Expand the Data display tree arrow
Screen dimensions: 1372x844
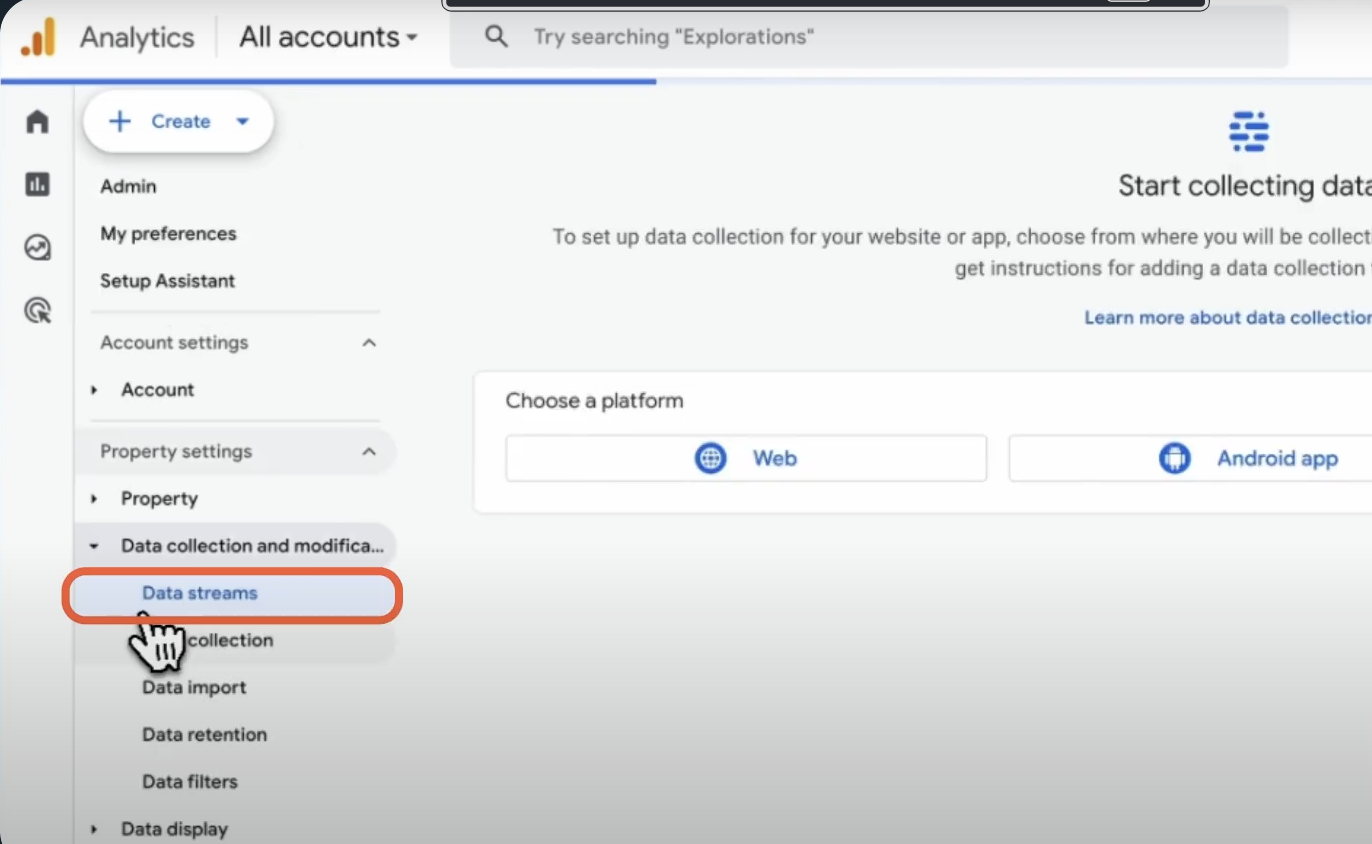click(x=95, y=829)
